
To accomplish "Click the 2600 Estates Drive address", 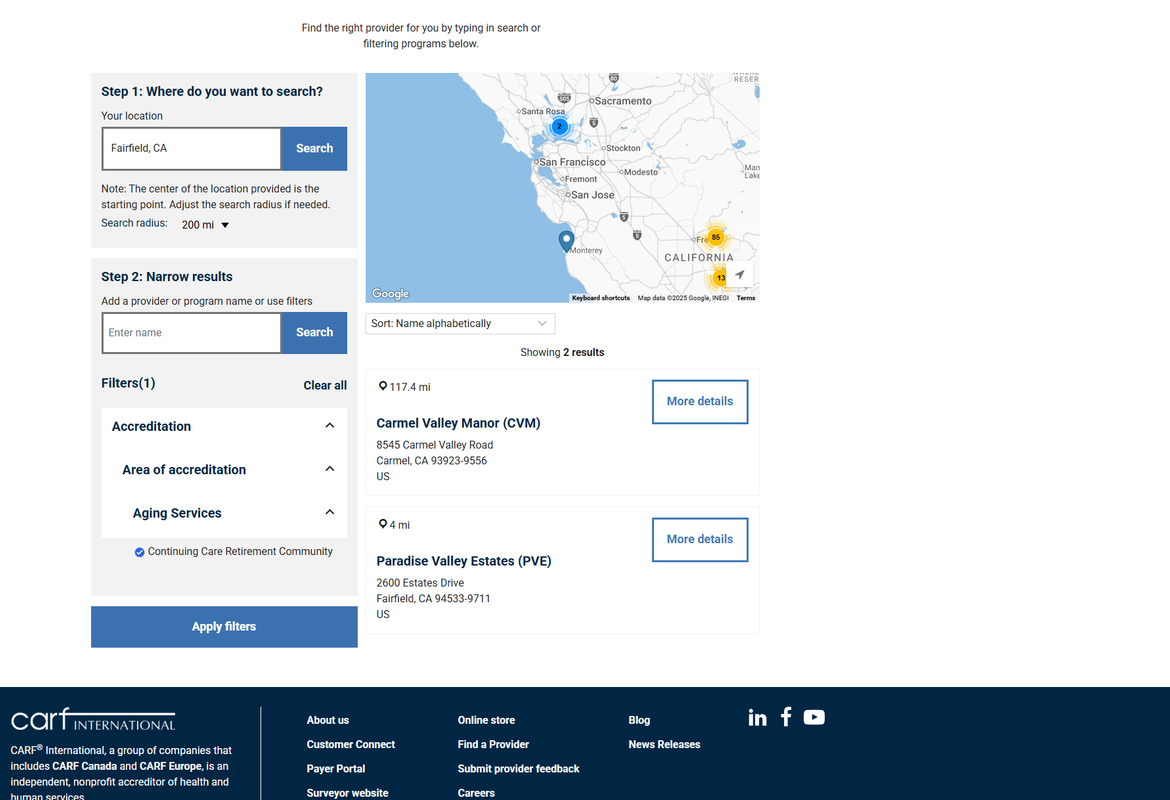I will [x=420, y=584].
